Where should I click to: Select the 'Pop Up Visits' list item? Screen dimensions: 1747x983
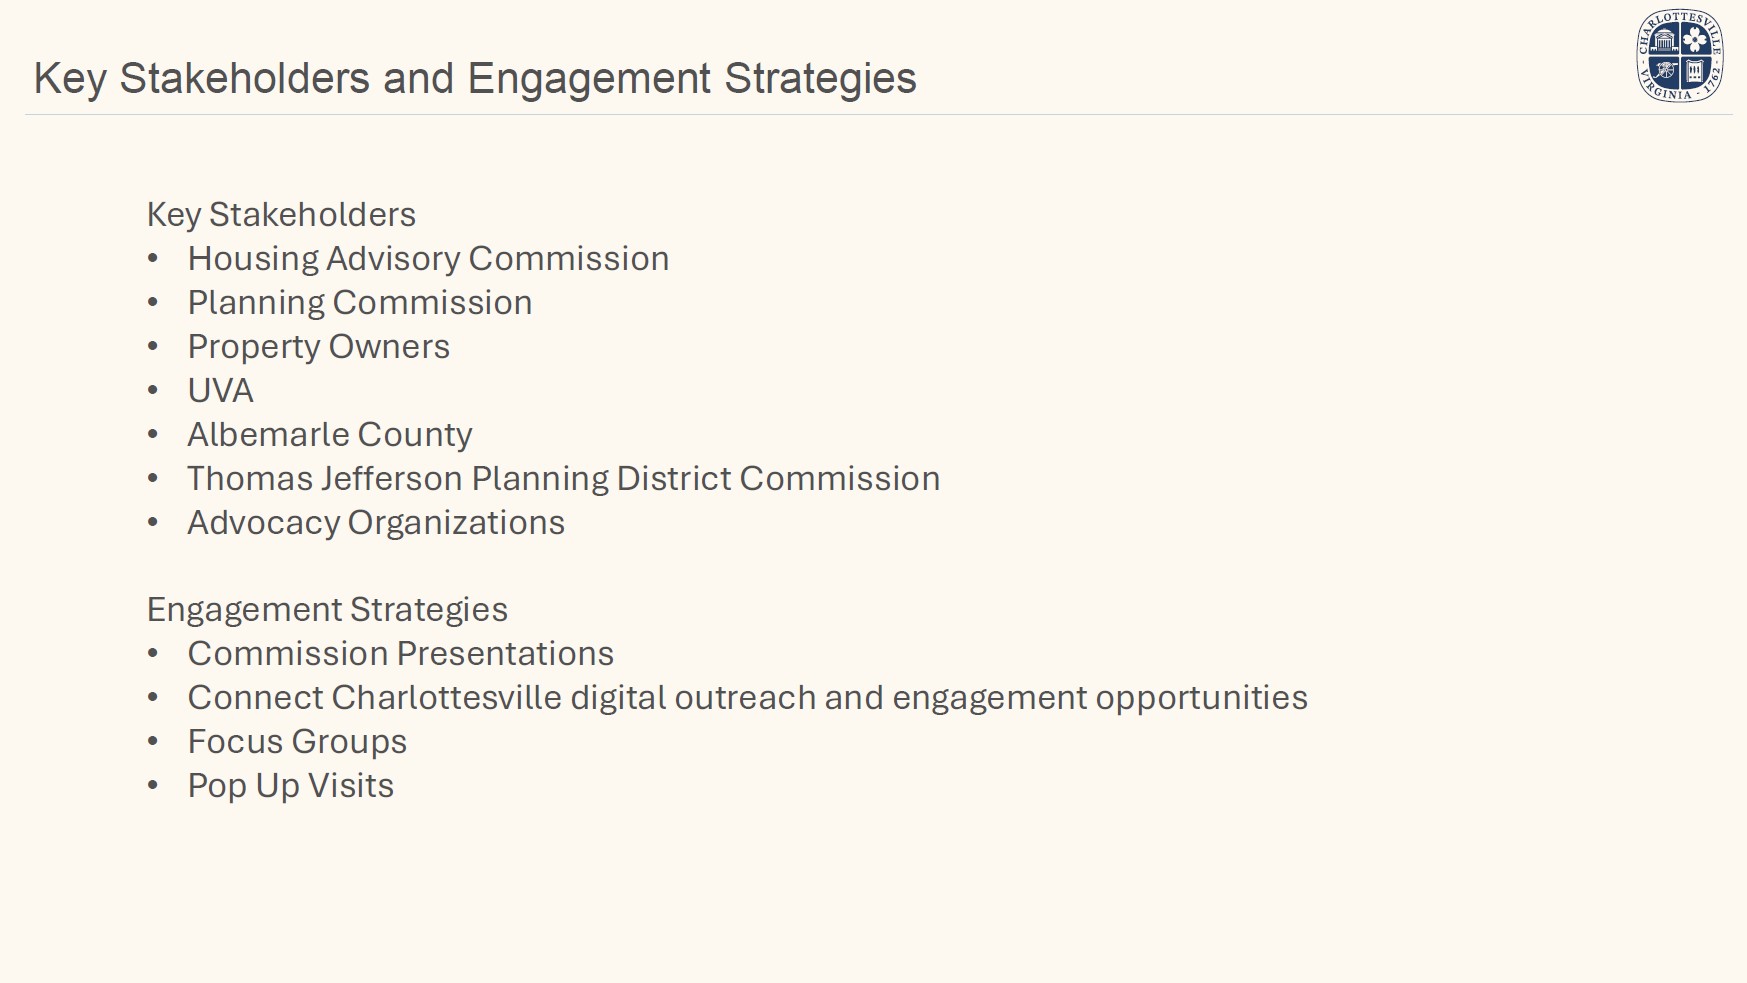point(291,786)
